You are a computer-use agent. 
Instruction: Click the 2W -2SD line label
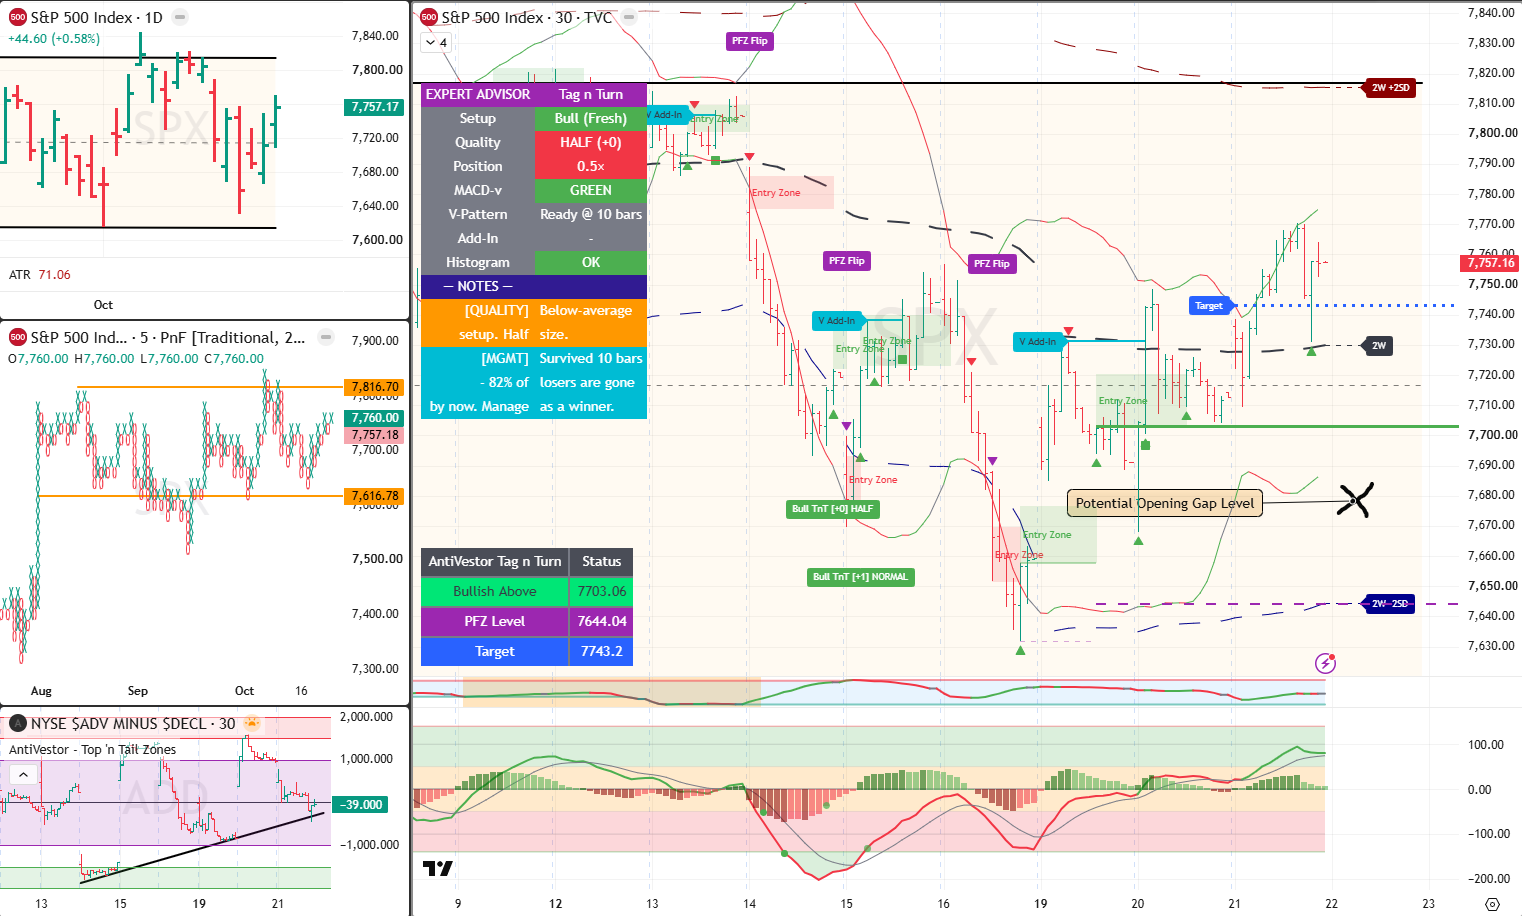(1390, 603)
